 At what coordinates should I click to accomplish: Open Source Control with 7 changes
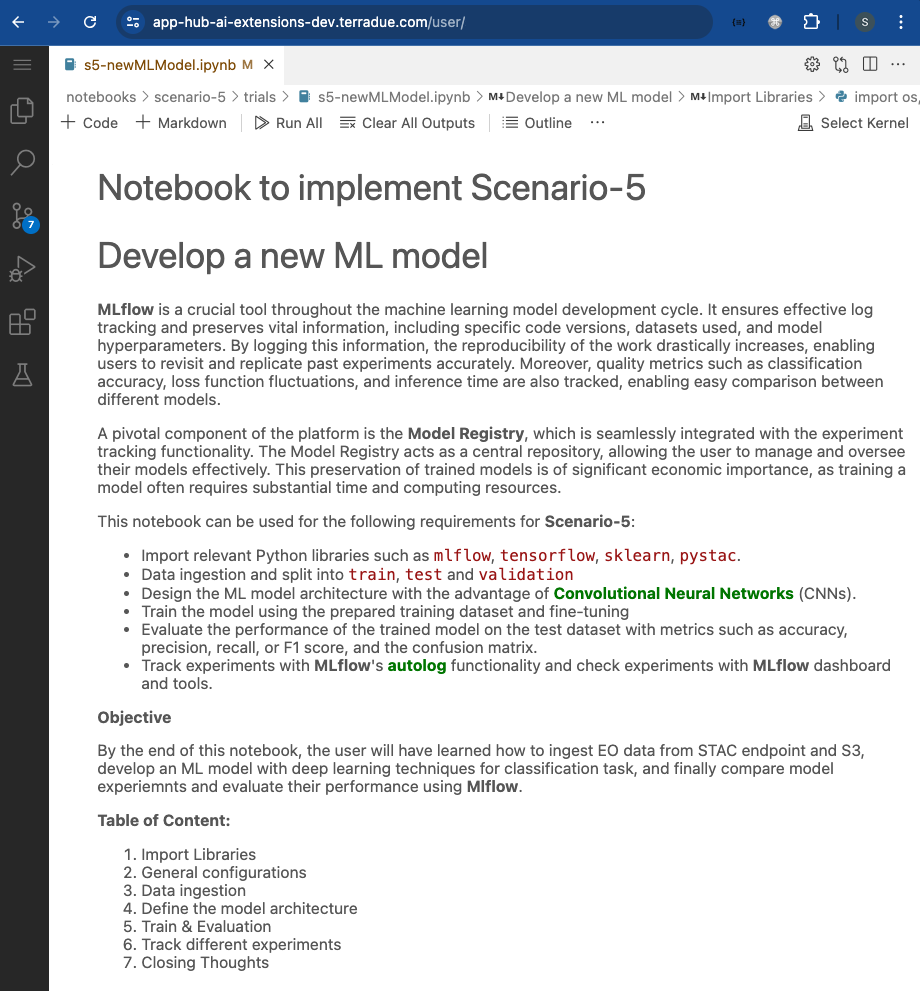tap(22, 216)
